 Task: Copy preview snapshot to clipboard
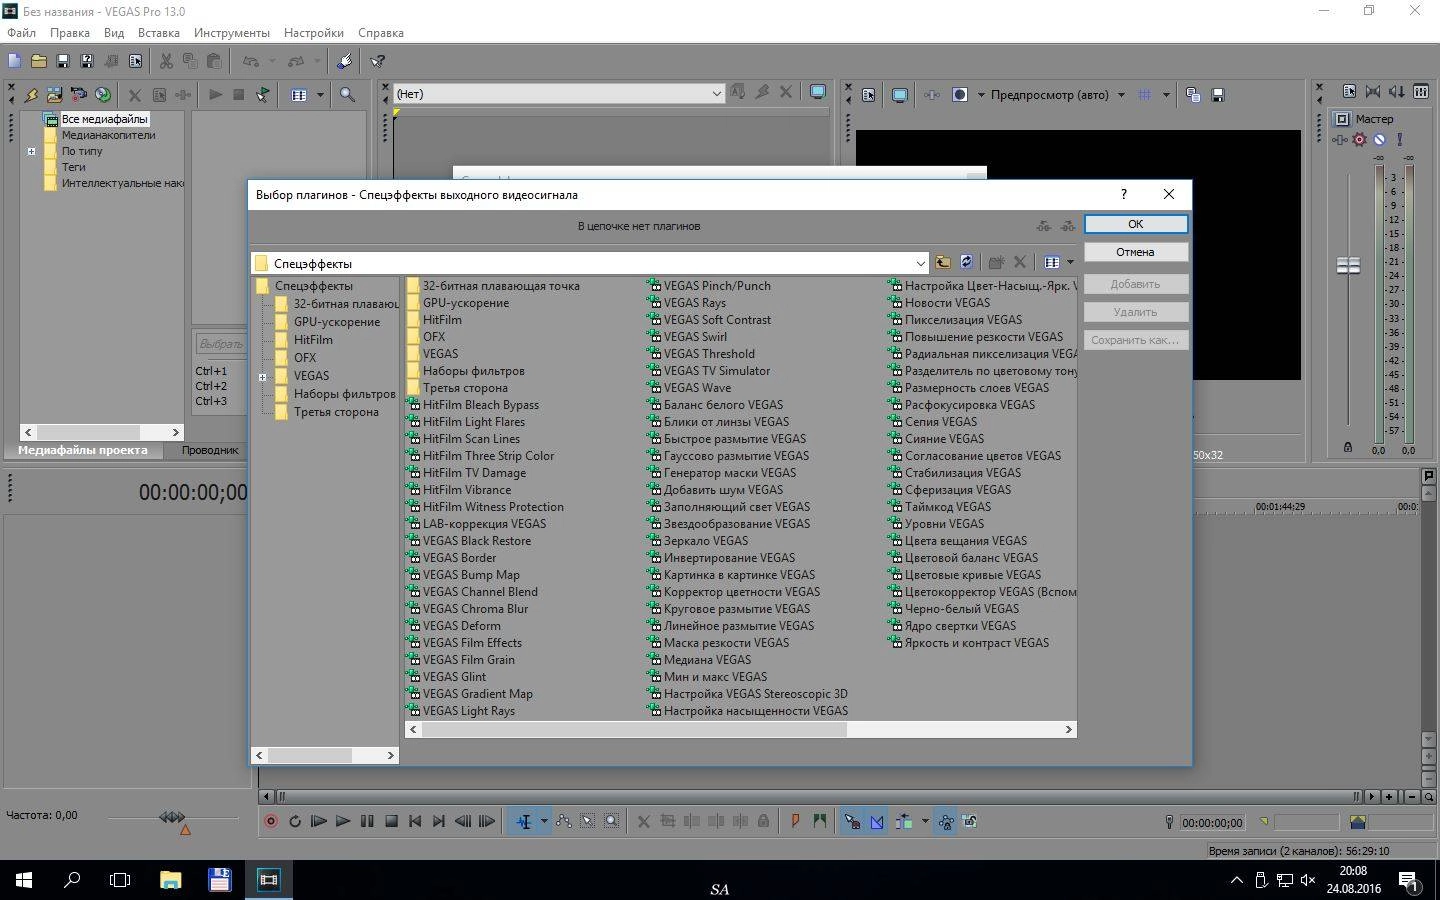point(1193,95)
